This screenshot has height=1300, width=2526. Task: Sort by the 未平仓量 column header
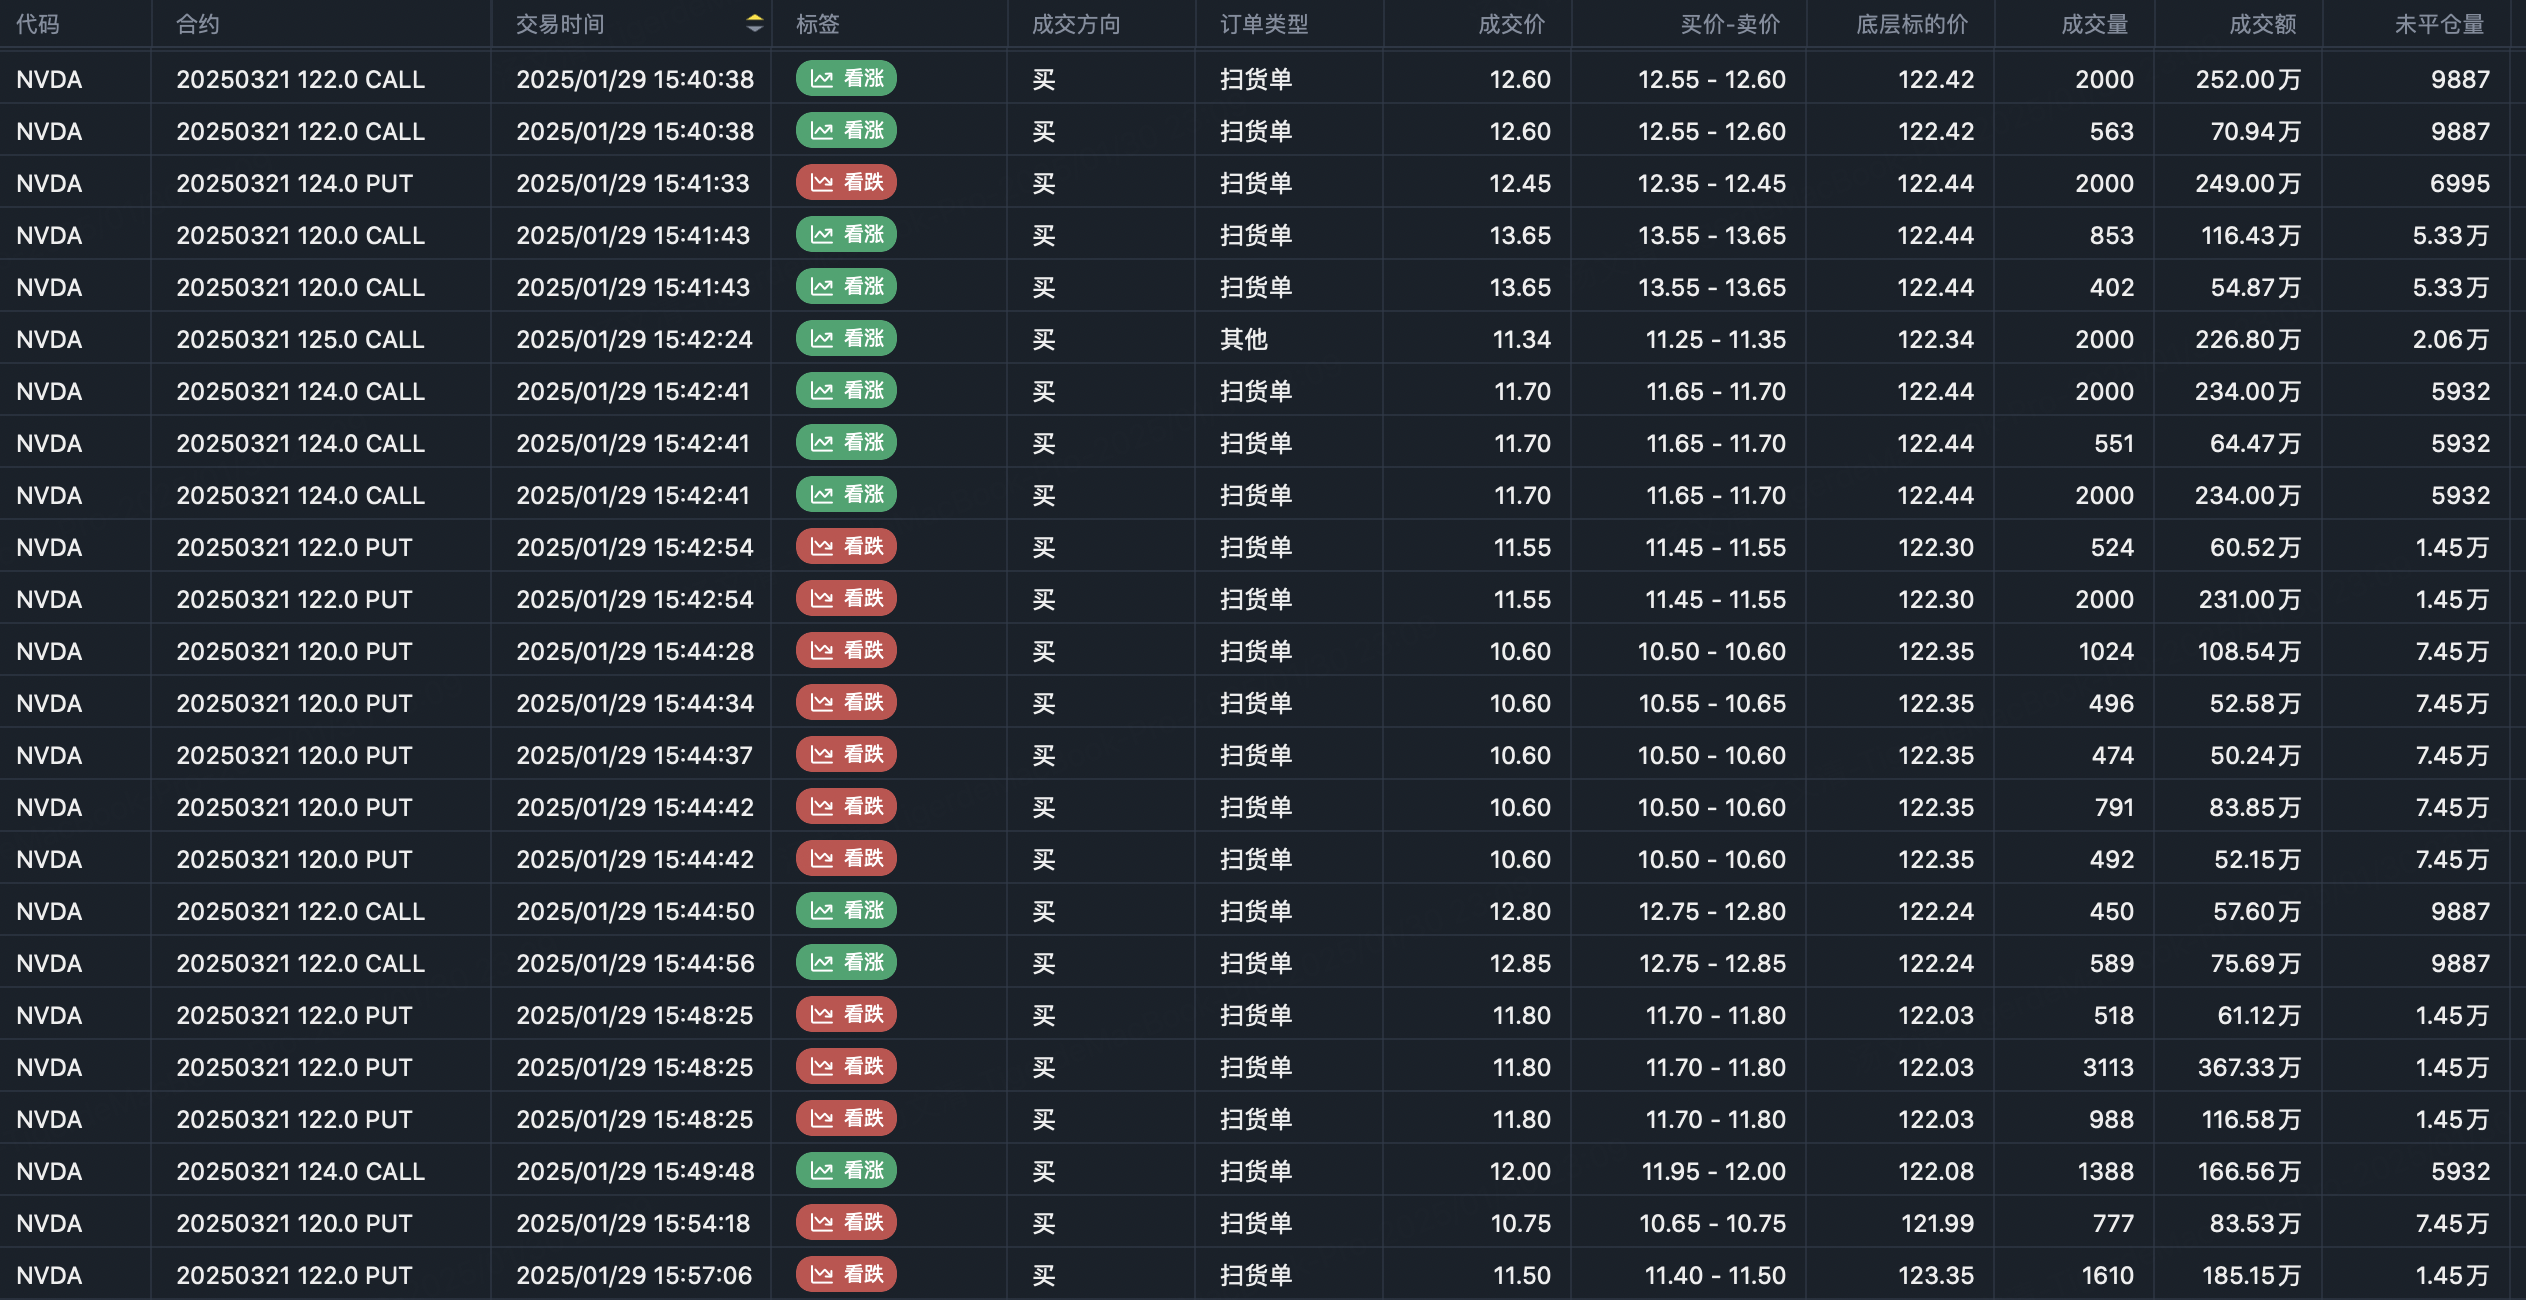point(2438,24)
